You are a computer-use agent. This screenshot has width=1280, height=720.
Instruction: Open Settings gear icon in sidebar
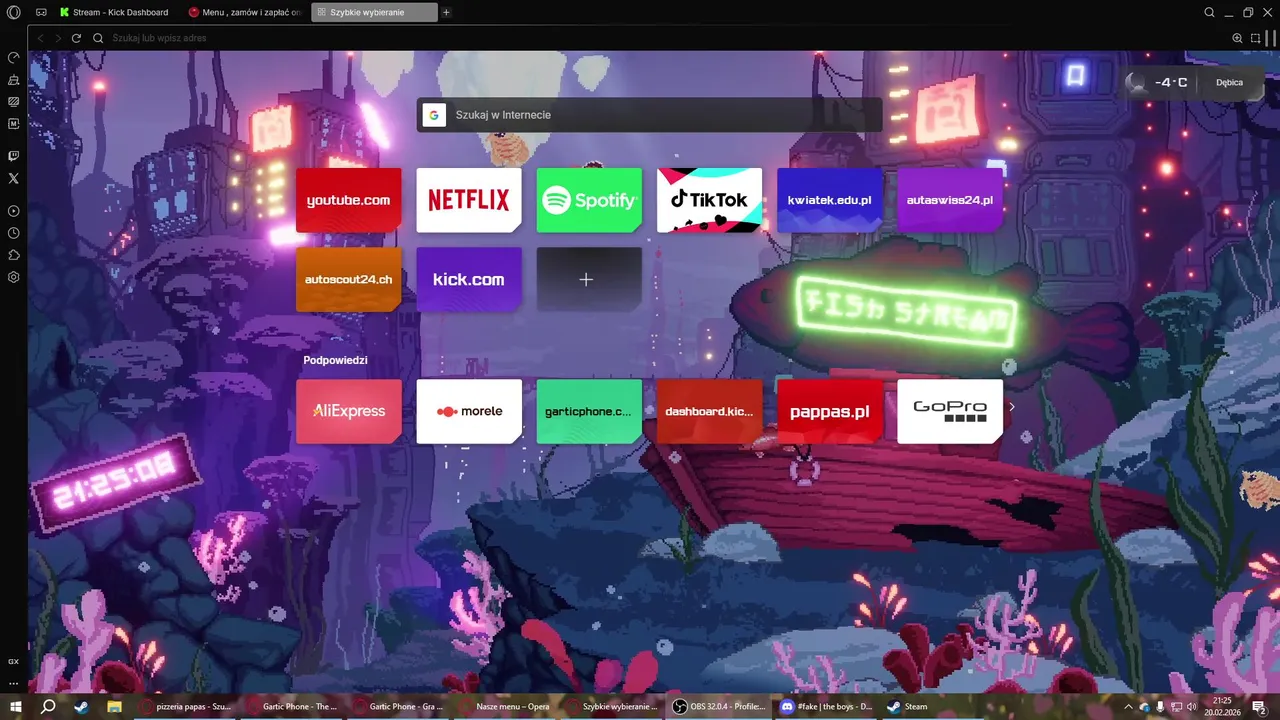tap(13, 277)
